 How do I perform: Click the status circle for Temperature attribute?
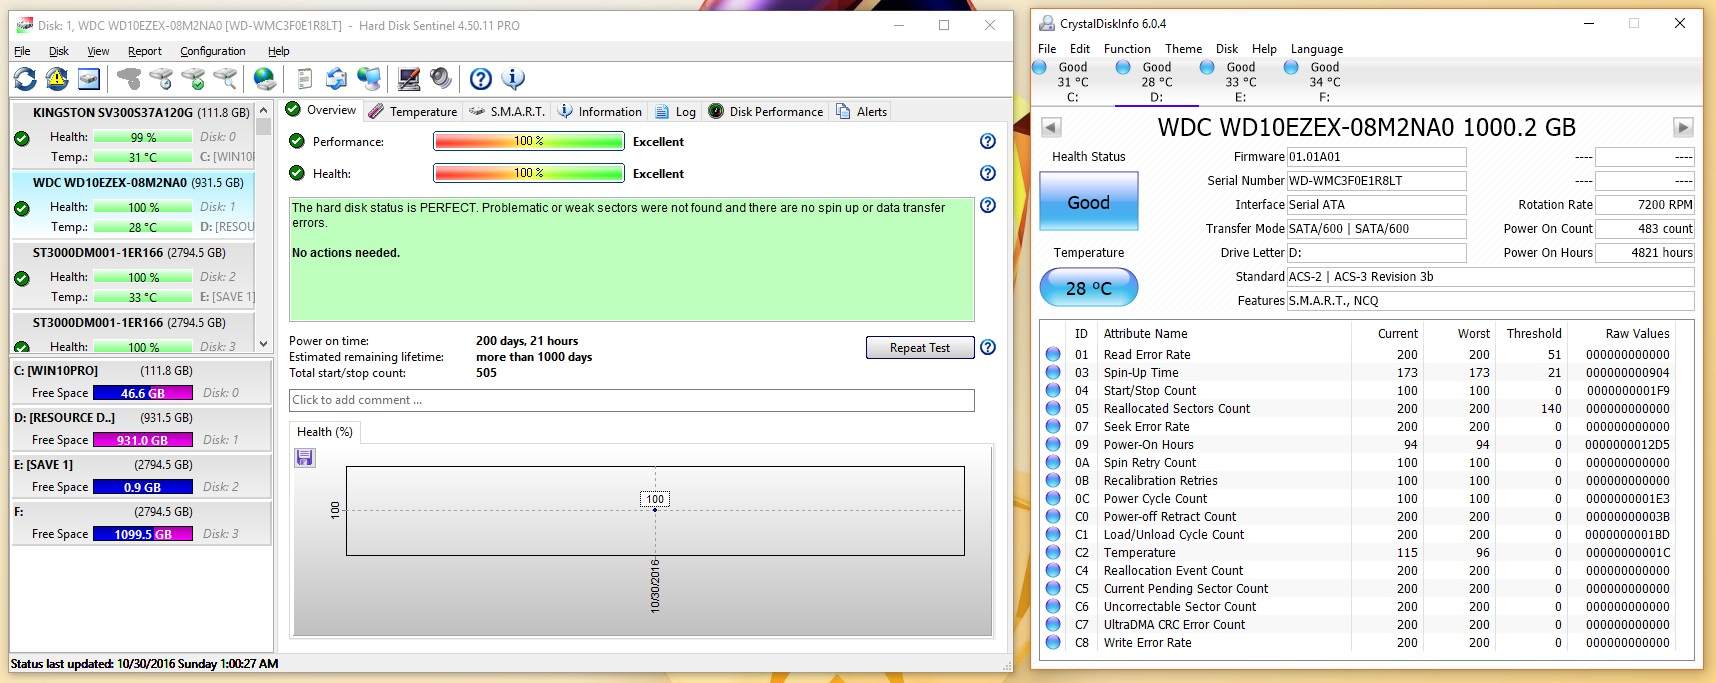click(x=1053, y=552)
